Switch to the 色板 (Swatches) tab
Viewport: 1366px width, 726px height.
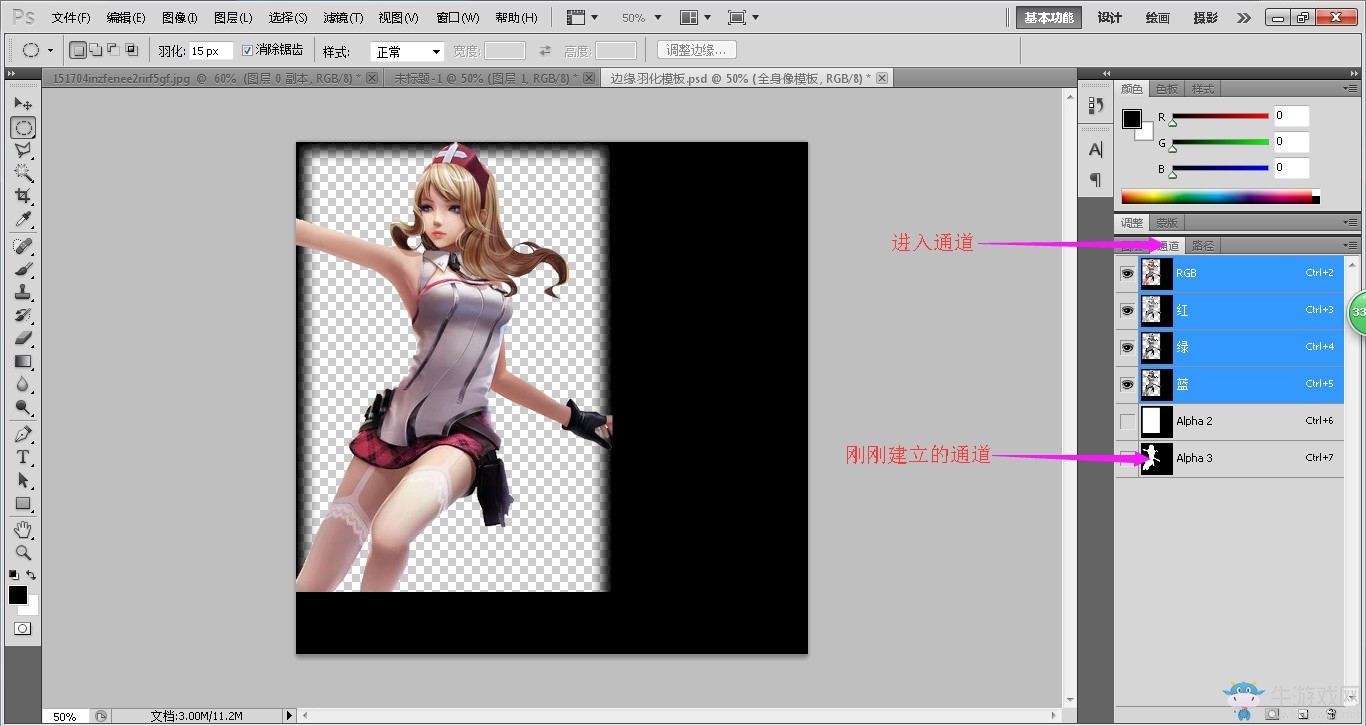[x=1167, y=89]
